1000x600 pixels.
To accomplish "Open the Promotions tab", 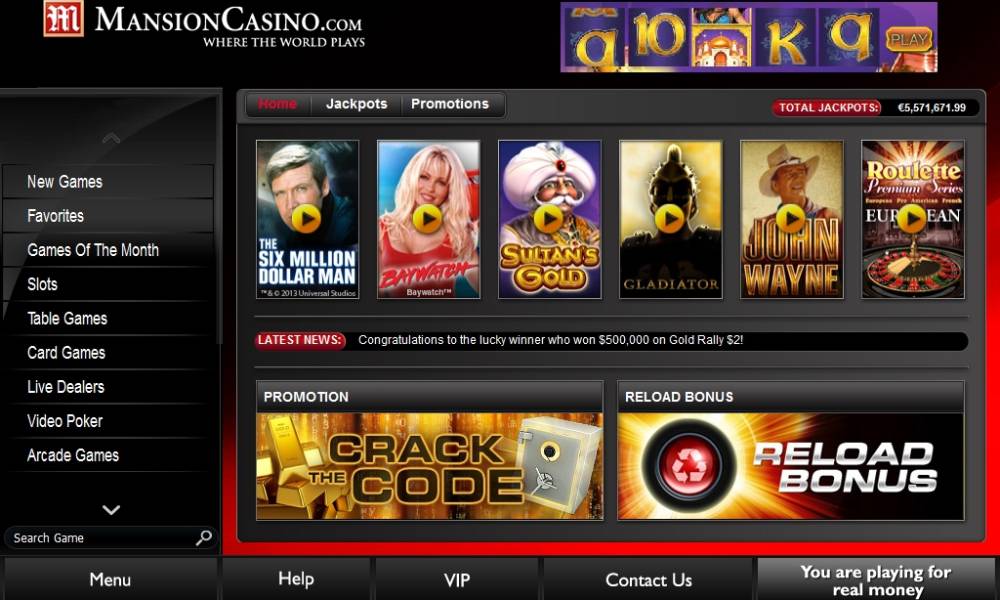I will (x=450, y=104).
